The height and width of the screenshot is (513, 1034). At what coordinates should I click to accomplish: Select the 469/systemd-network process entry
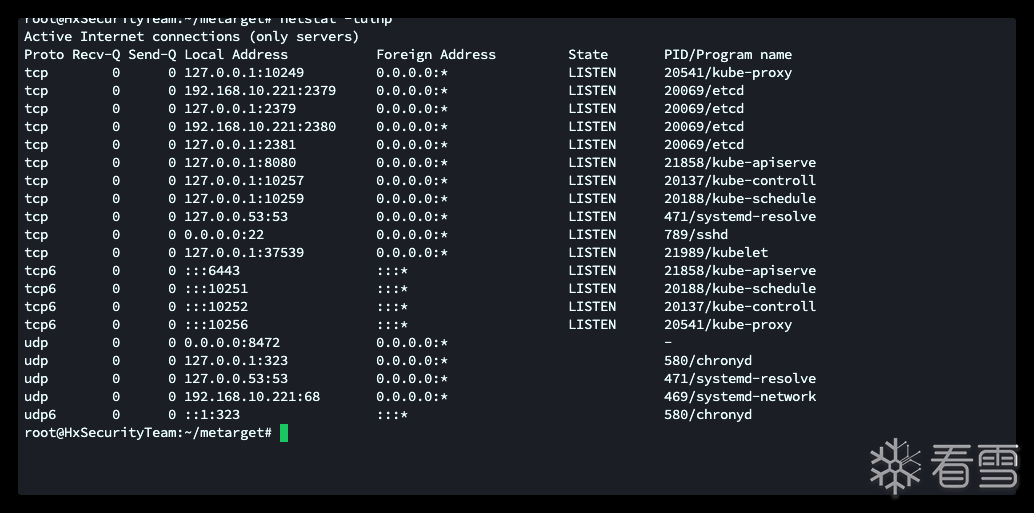tap(740, 396)
